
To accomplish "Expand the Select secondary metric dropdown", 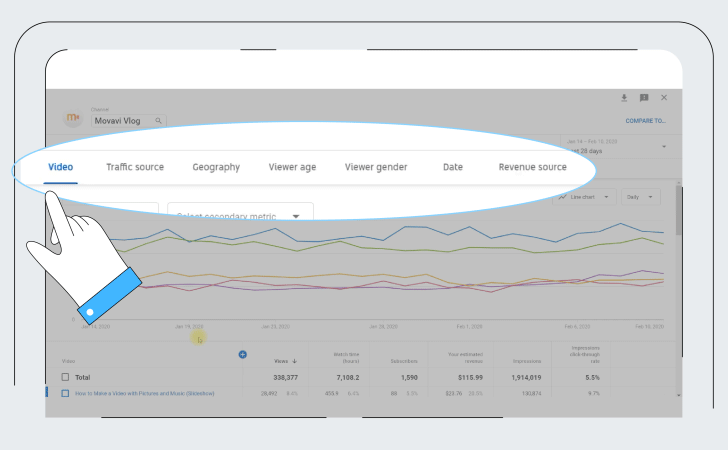I will [240, 213].
